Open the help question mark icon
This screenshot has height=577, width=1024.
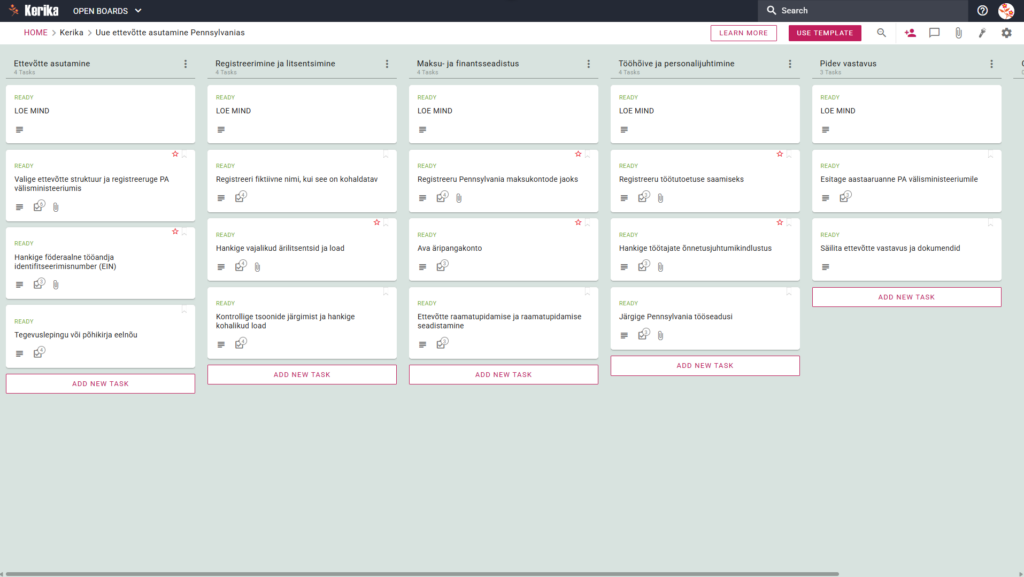pos(982,10)
